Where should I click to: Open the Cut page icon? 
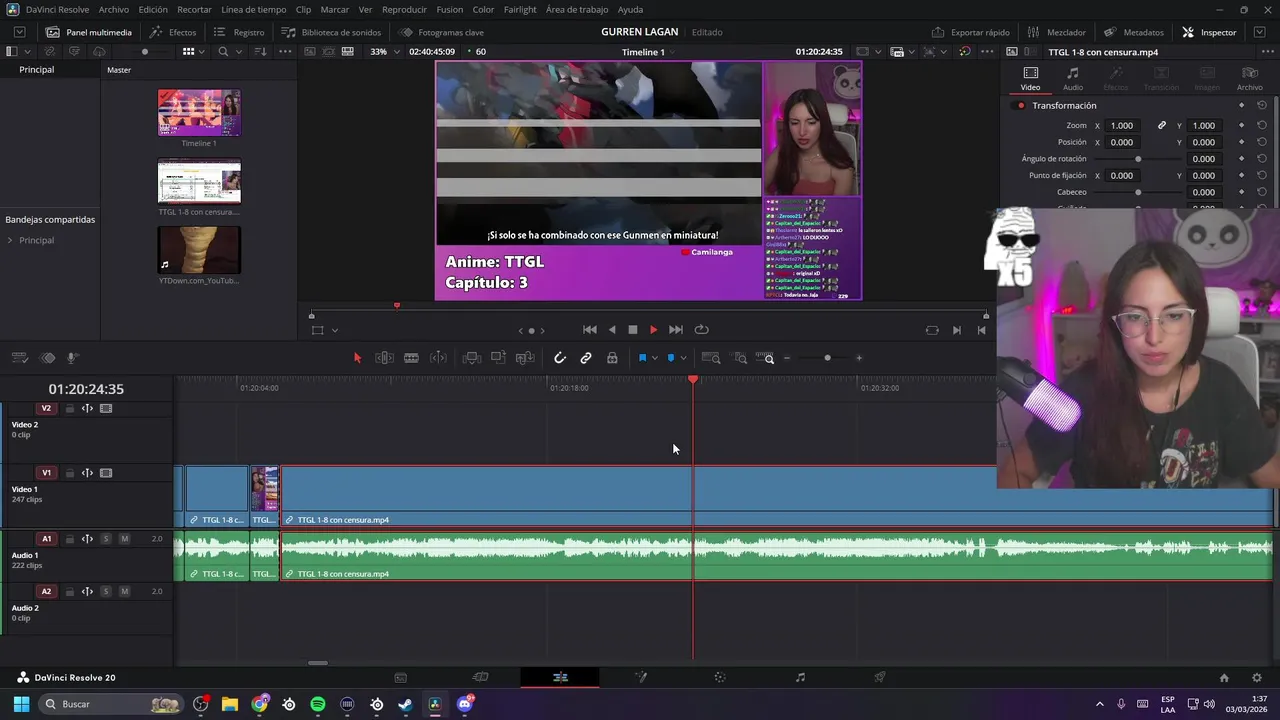click(480, 677)
